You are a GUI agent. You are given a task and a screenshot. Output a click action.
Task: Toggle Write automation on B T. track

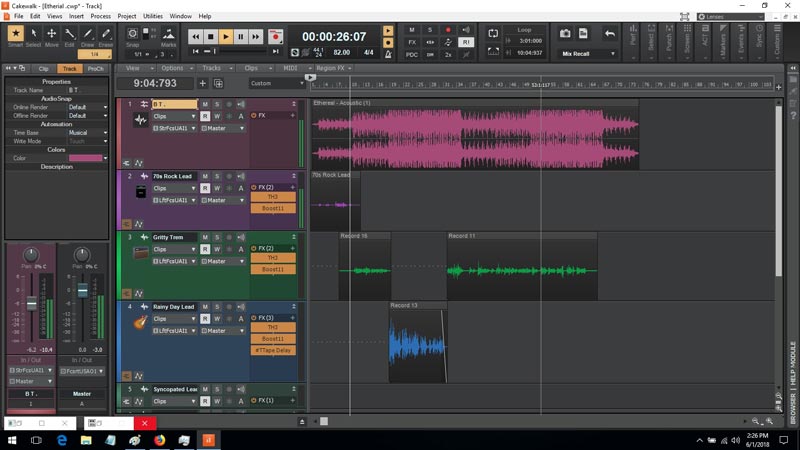217,116
